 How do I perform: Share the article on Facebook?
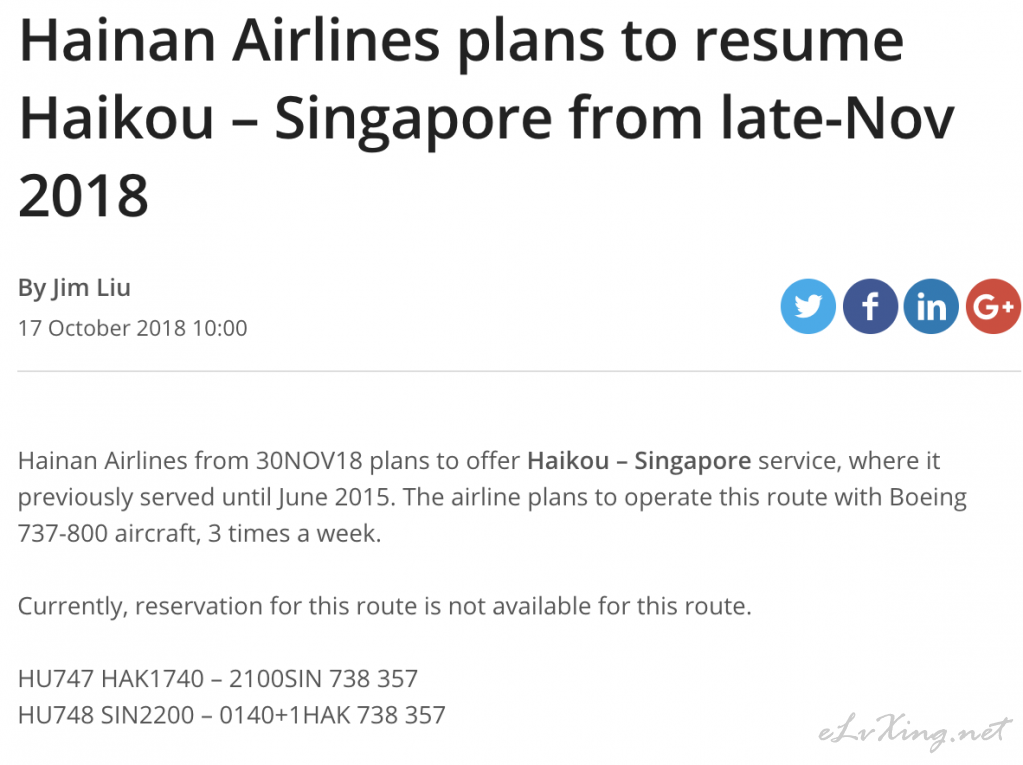[870, 306]
